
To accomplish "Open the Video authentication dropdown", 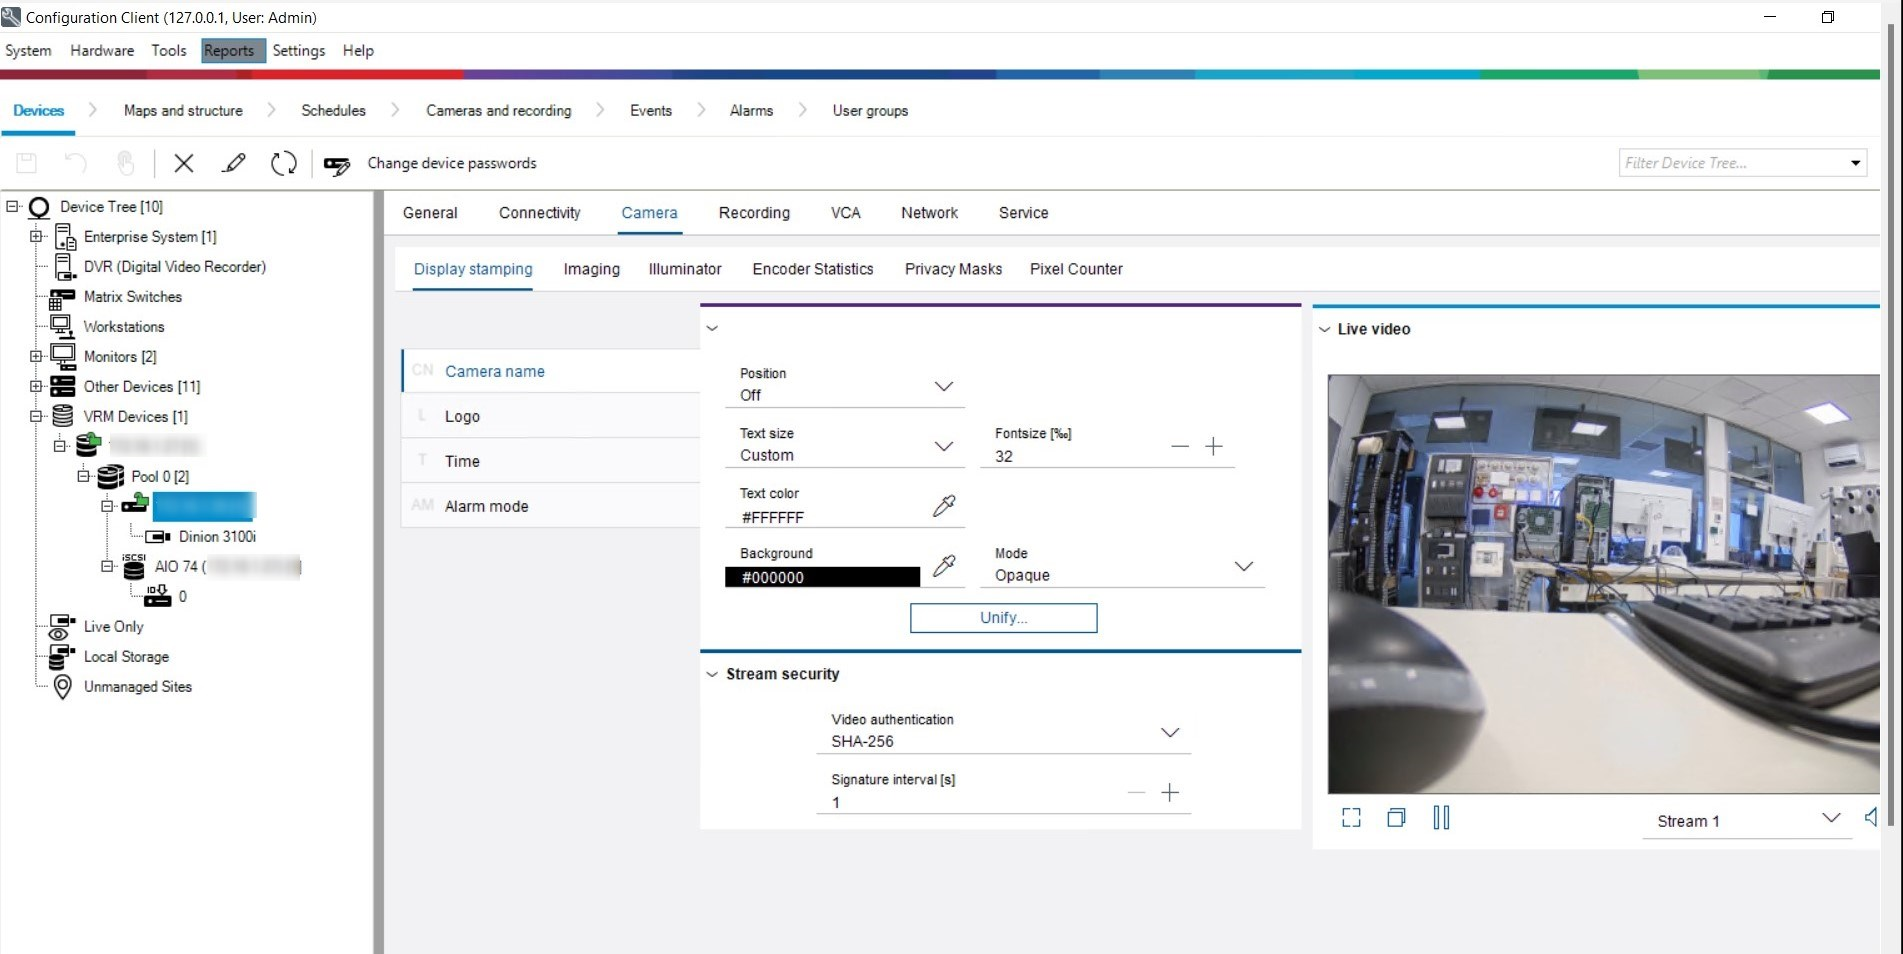I will pos(1169,733).
